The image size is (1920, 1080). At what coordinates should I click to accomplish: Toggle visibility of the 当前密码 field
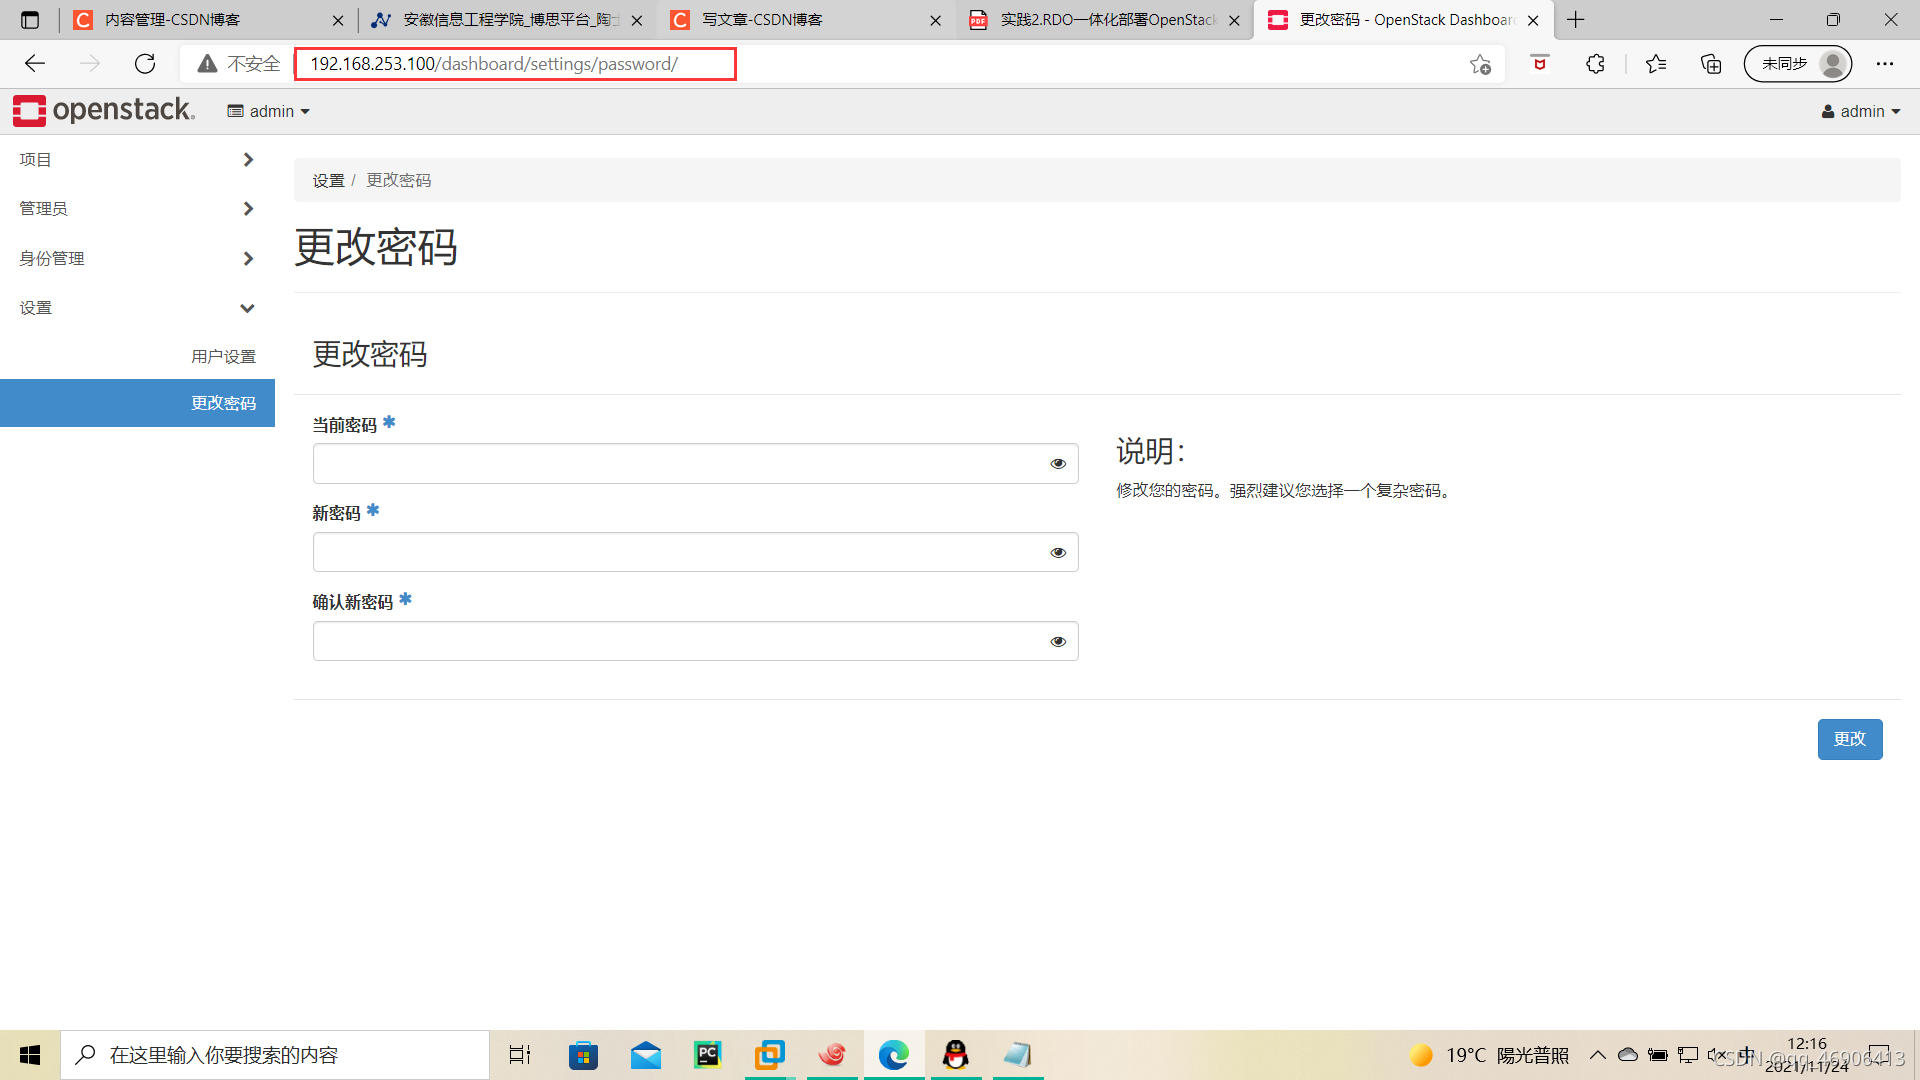click(x=1057, y=463)
